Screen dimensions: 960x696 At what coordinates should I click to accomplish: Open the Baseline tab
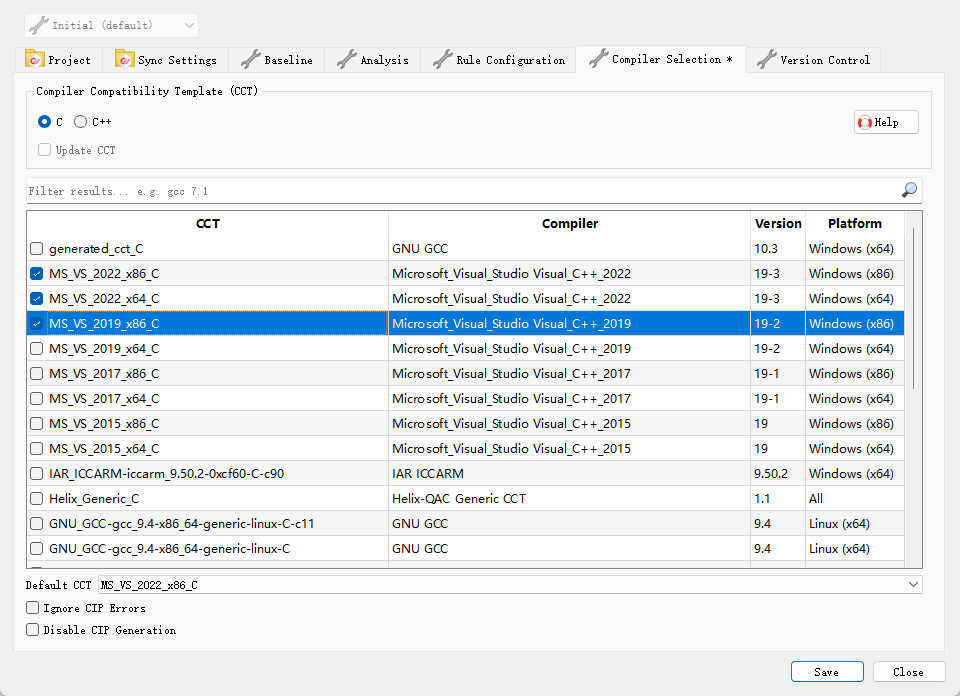click(x=277, y=60)
